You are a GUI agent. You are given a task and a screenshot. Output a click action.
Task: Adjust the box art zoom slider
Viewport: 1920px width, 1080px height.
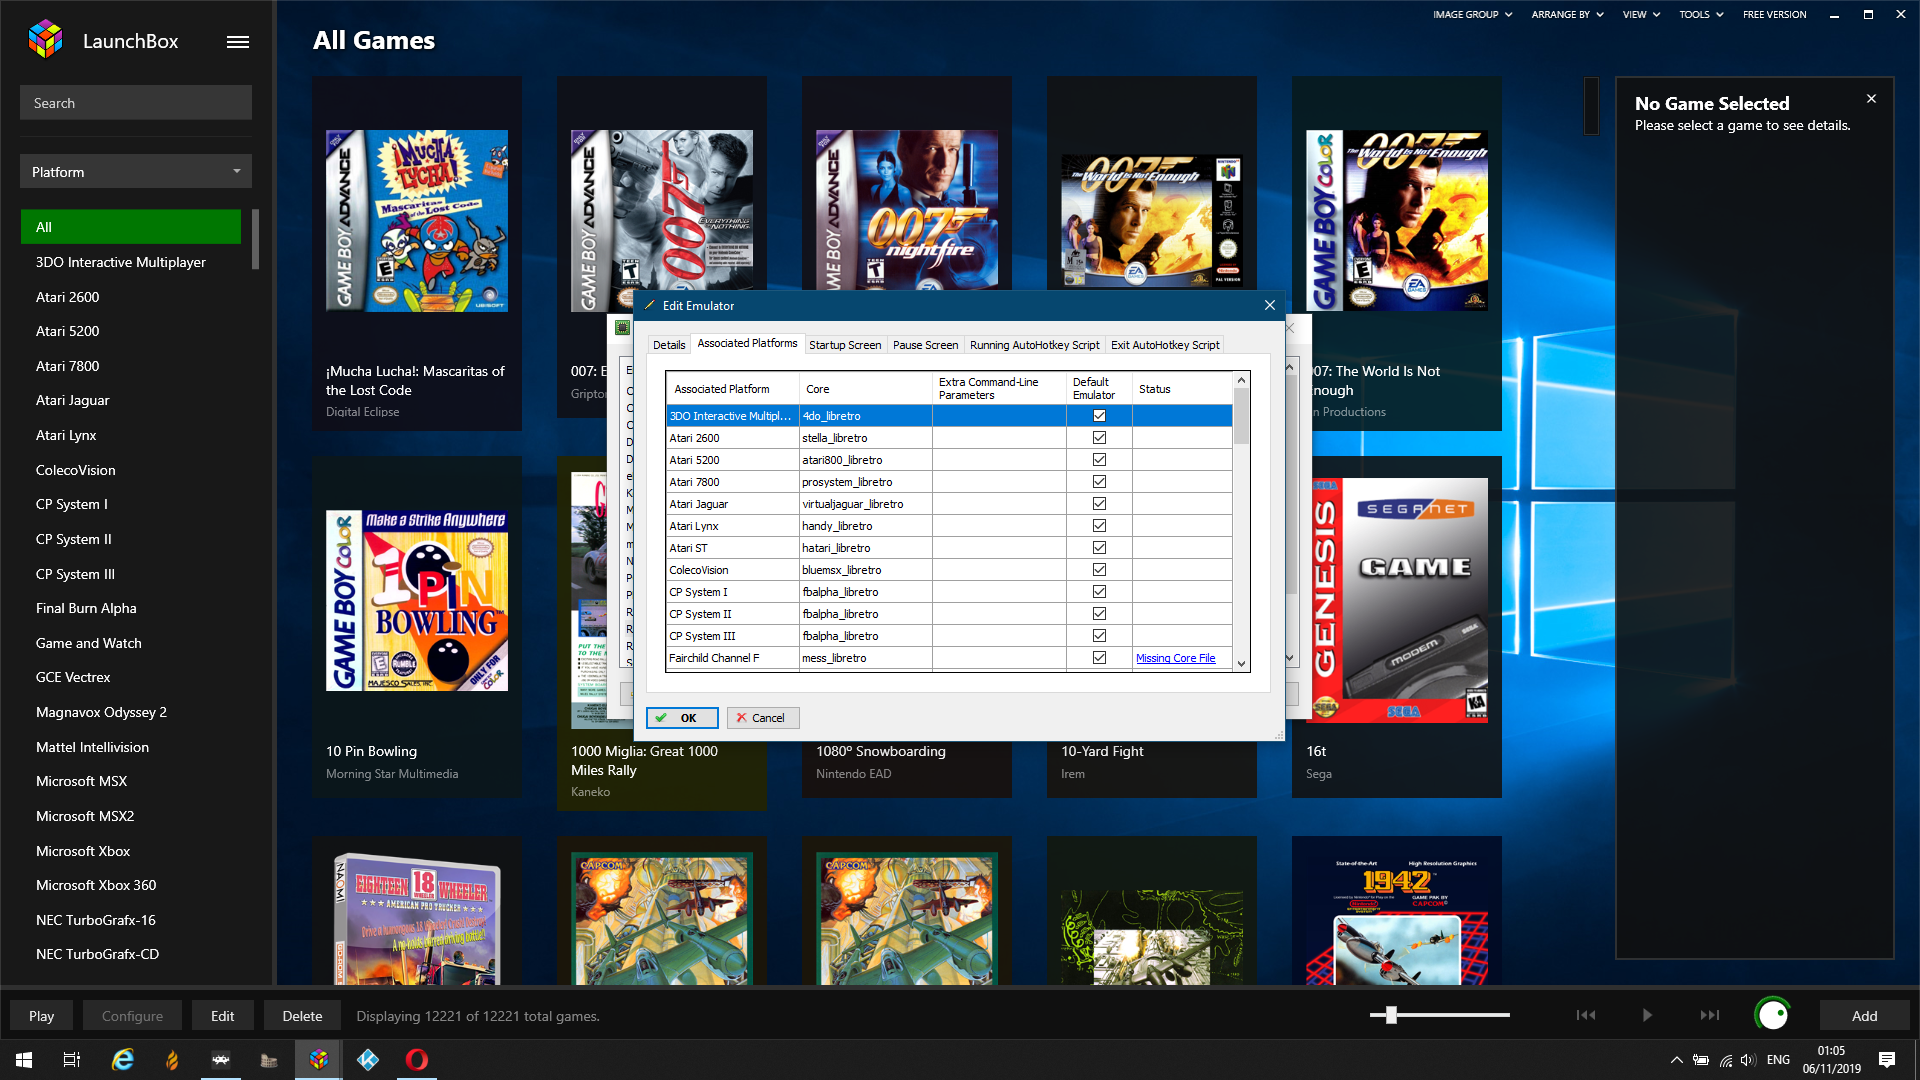click(1390, 1015)
